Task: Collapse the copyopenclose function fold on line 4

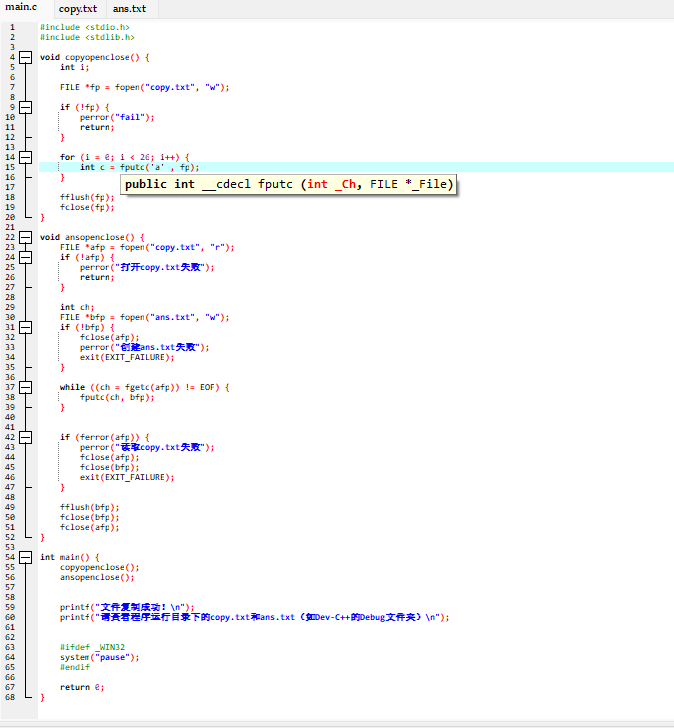Action: coord(26,57)
